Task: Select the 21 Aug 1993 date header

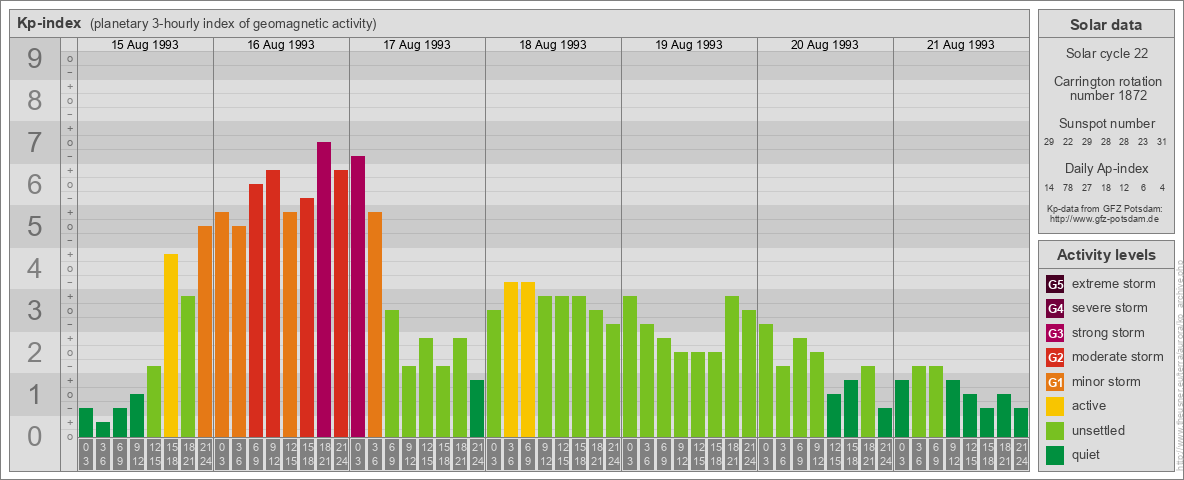Action: (x=960, y=45)
